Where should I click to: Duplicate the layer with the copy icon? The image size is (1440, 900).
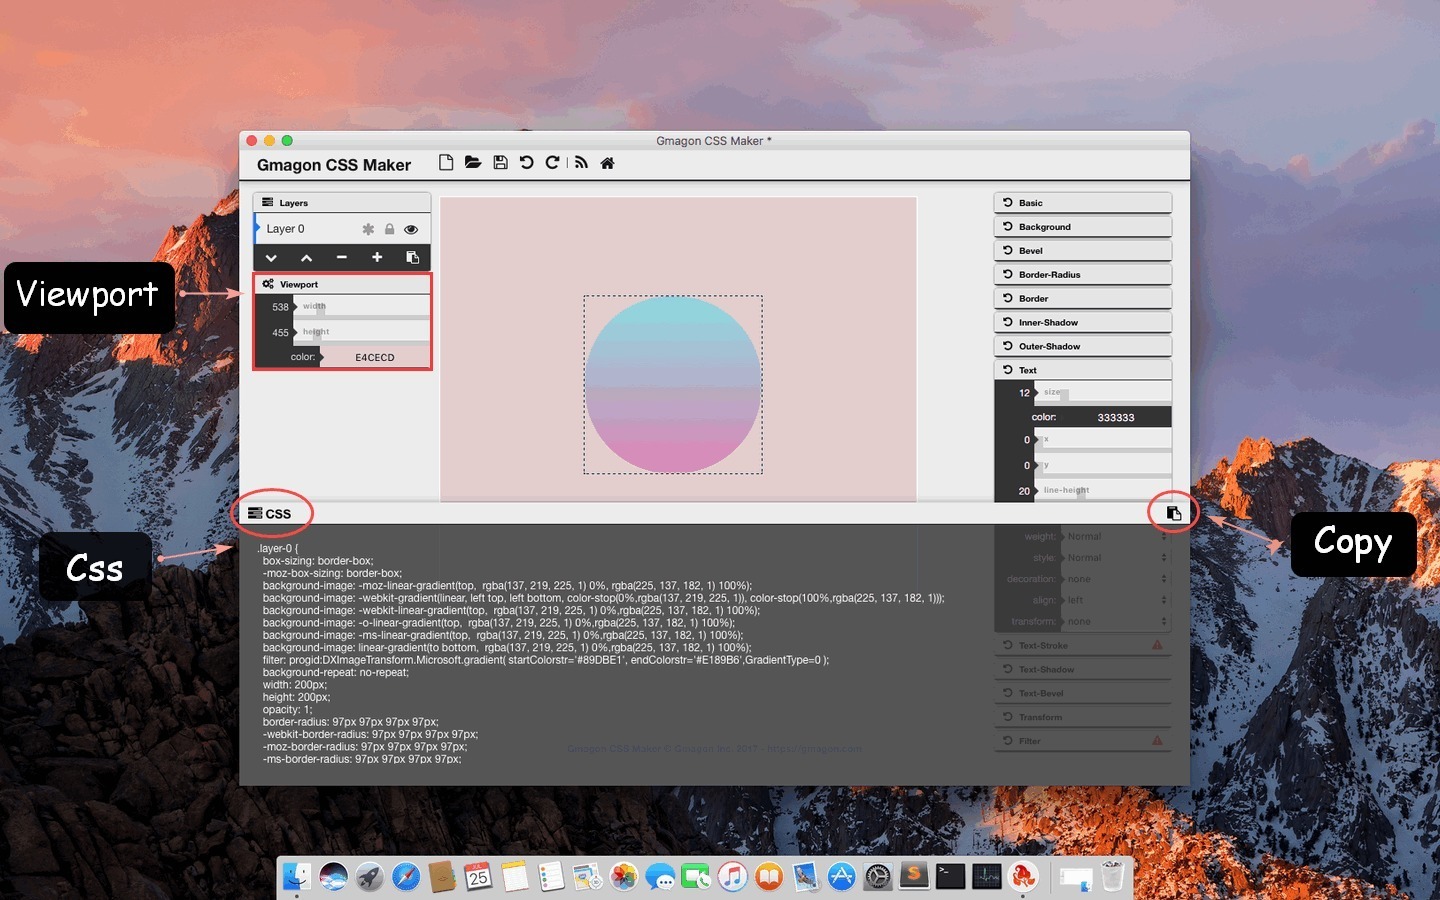[412, 258]
